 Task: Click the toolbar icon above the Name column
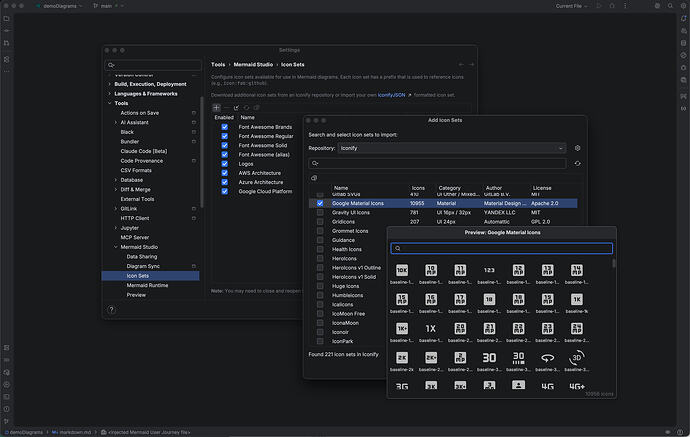[314, 178]
